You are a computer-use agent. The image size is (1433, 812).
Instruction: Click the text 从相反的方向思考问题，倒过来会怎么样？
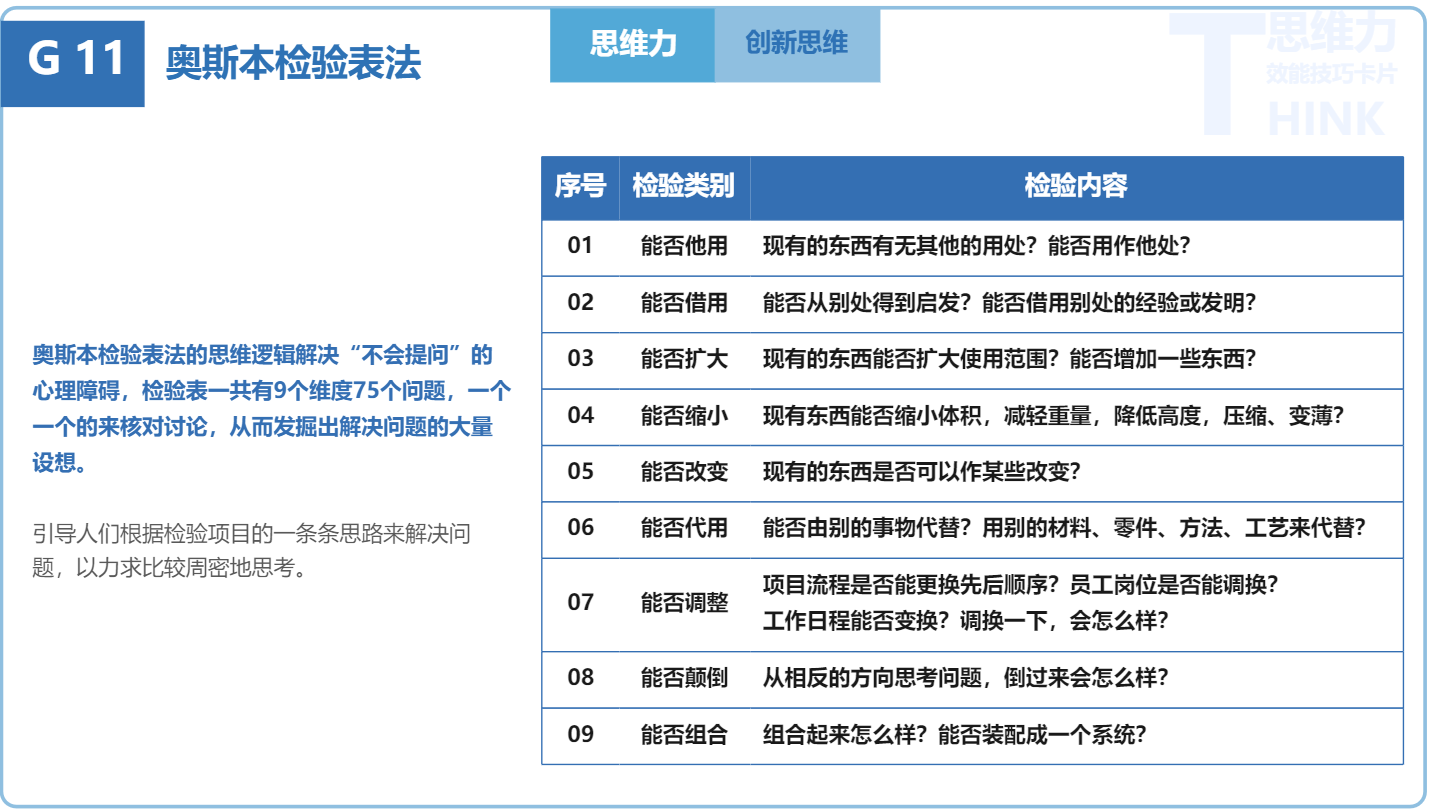click(966, 678)
